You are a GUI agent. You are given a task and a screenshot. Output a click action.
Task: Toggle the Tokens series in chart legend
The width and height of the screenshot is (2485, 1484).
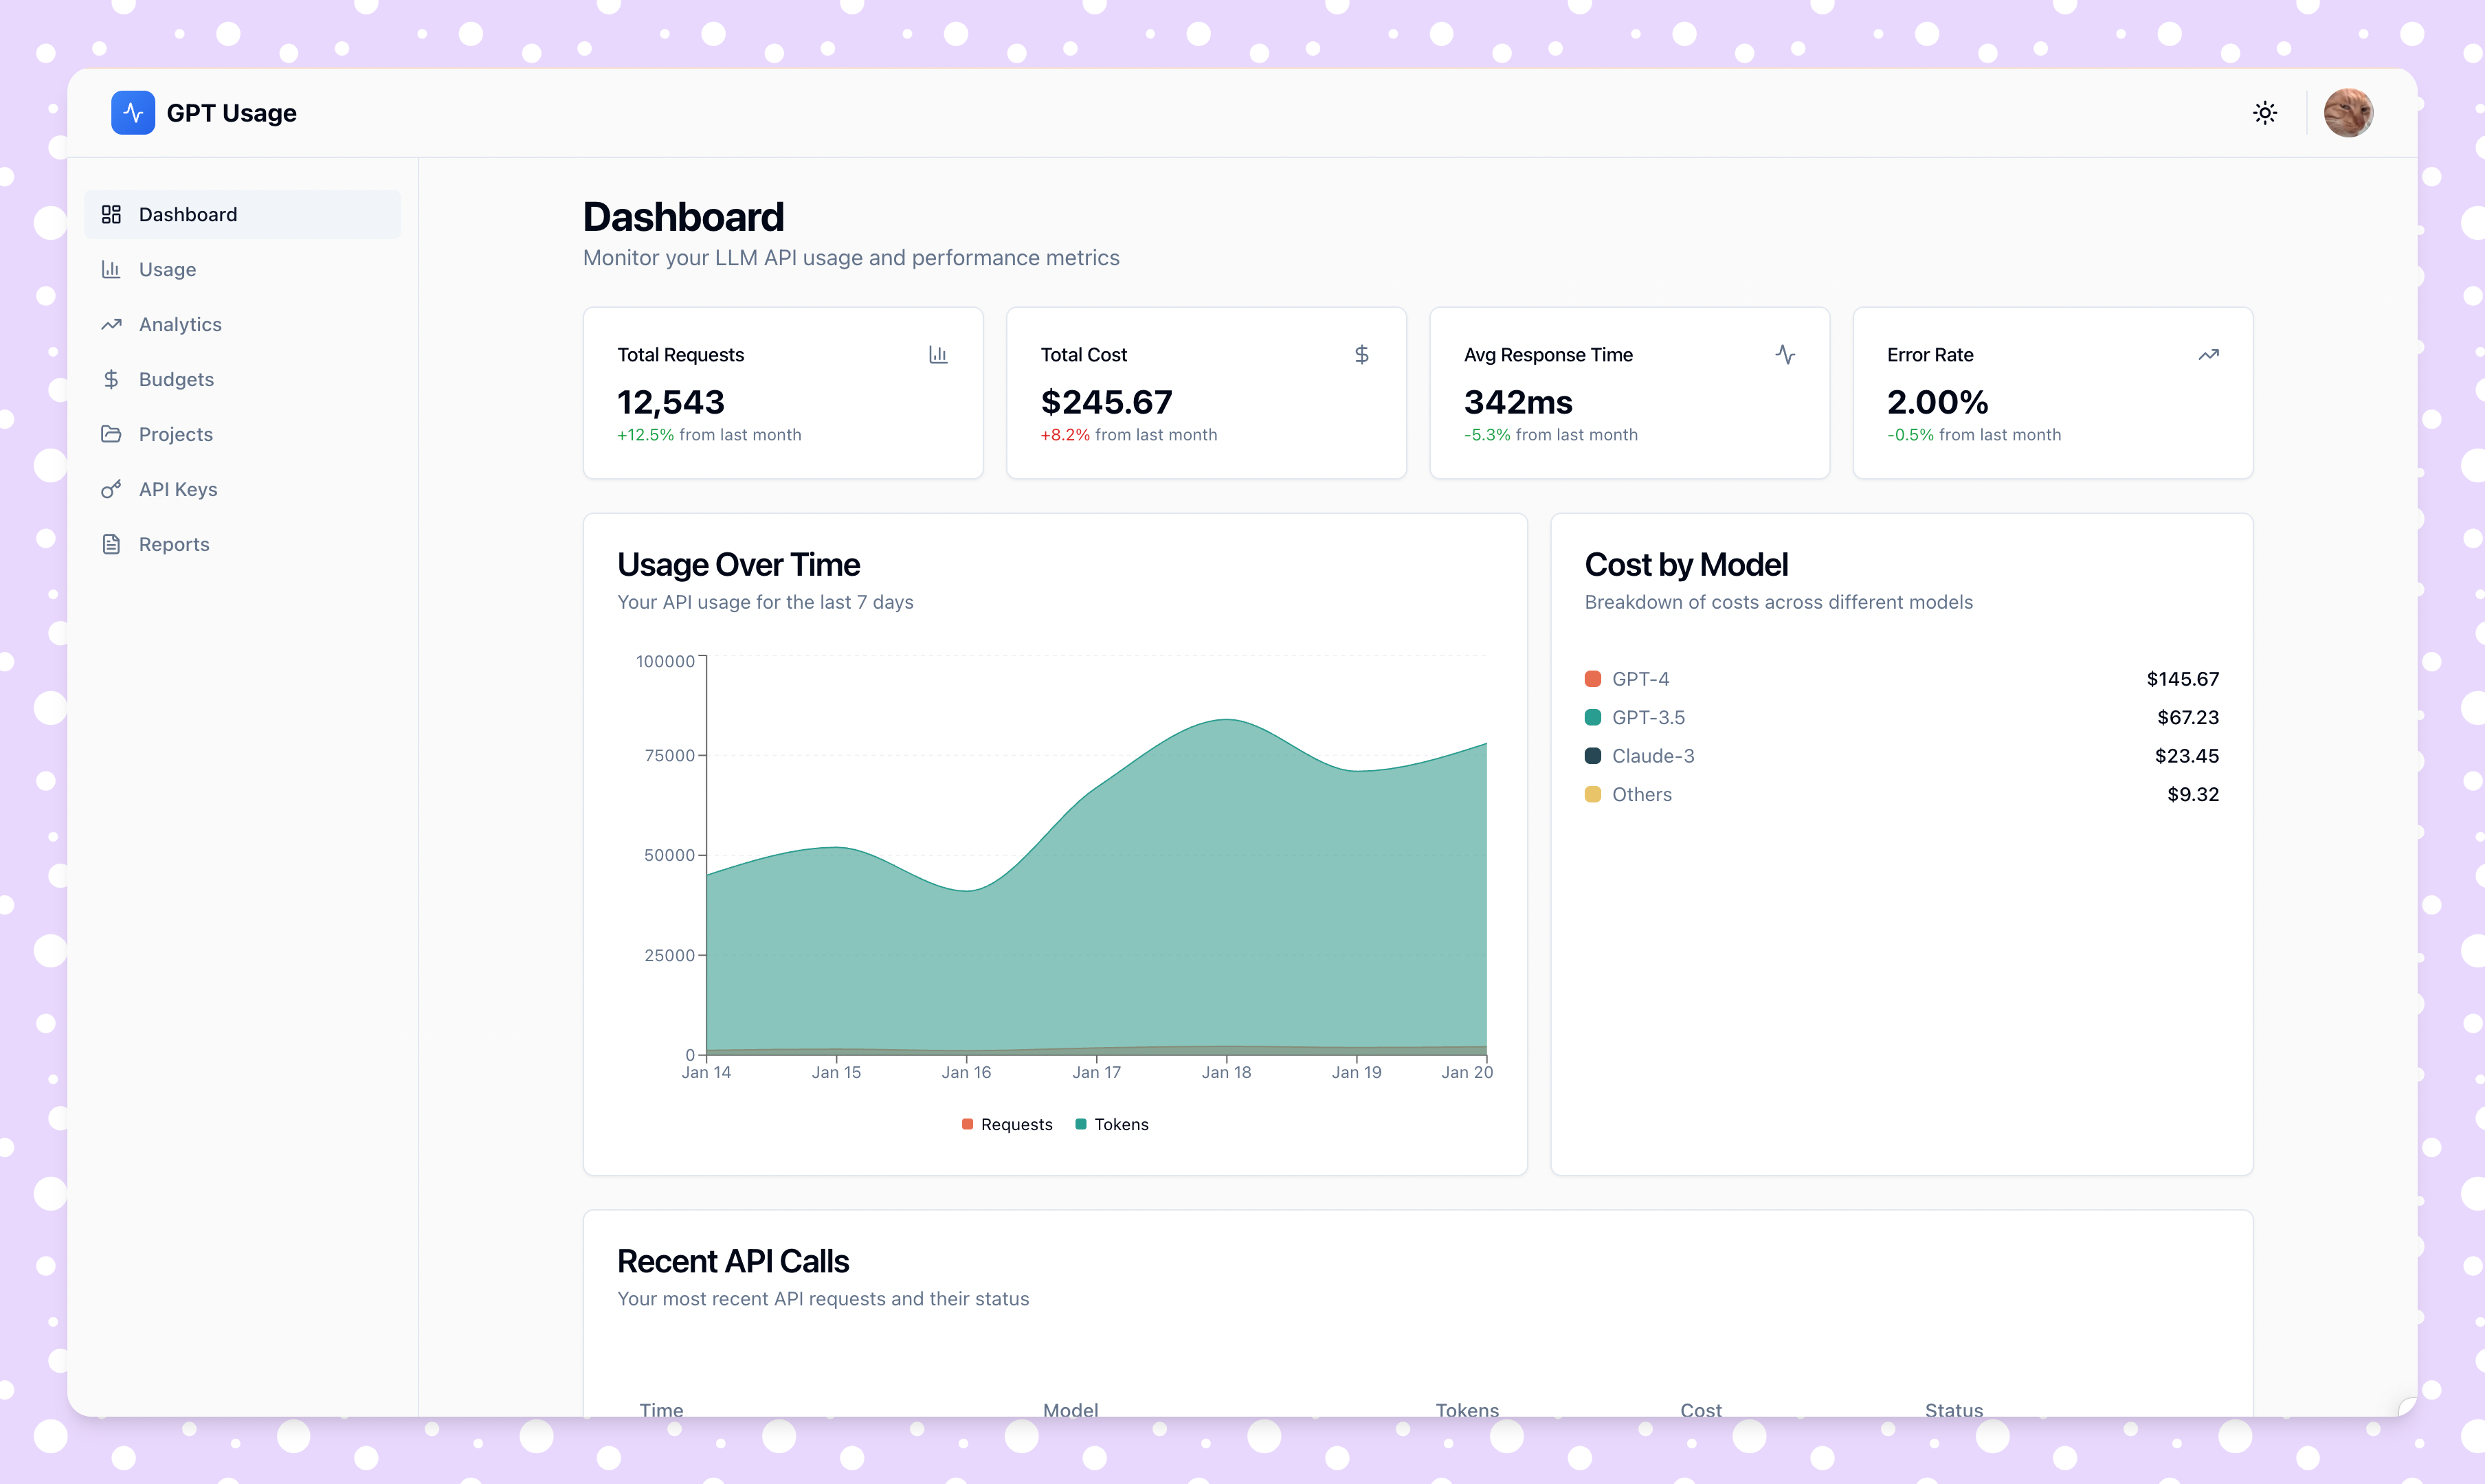click(1111, 1124)
